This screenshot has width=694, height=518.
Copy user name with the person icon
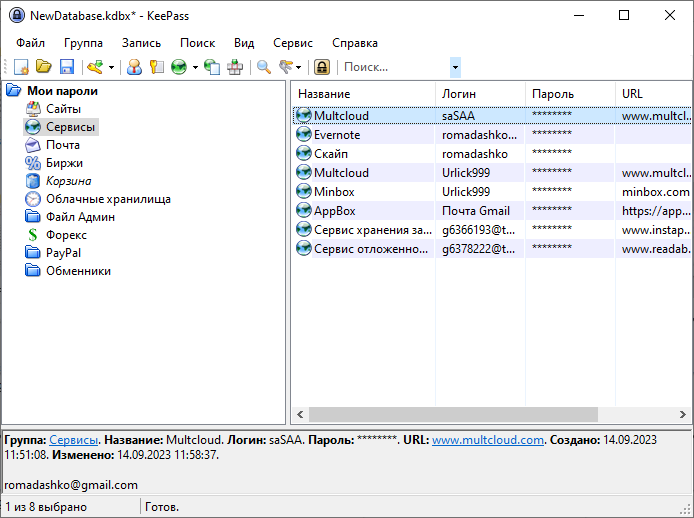click(134, 67)
